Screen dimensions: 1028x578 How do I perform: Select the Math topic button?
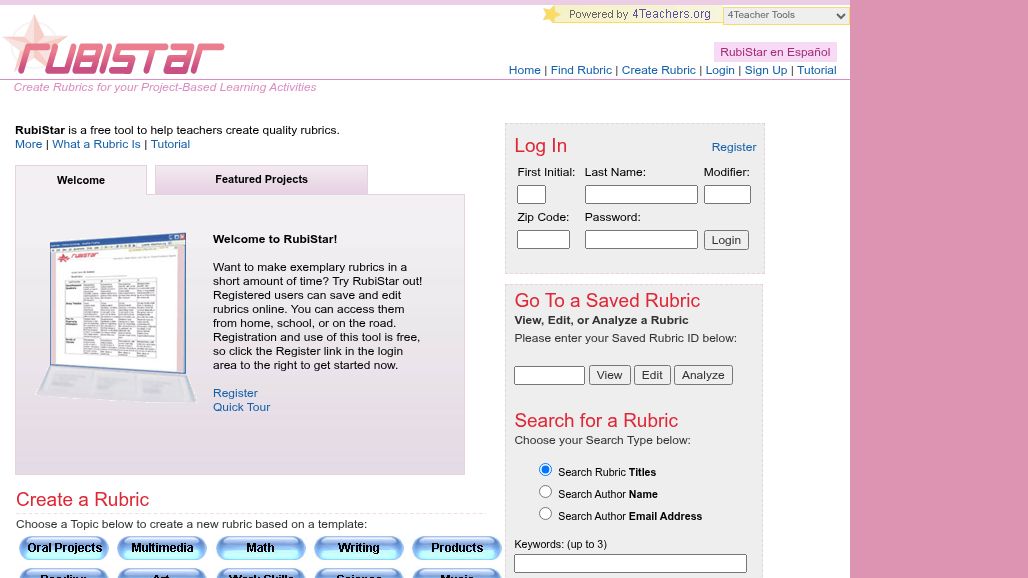pyautogui.click(x=260, y=548)
